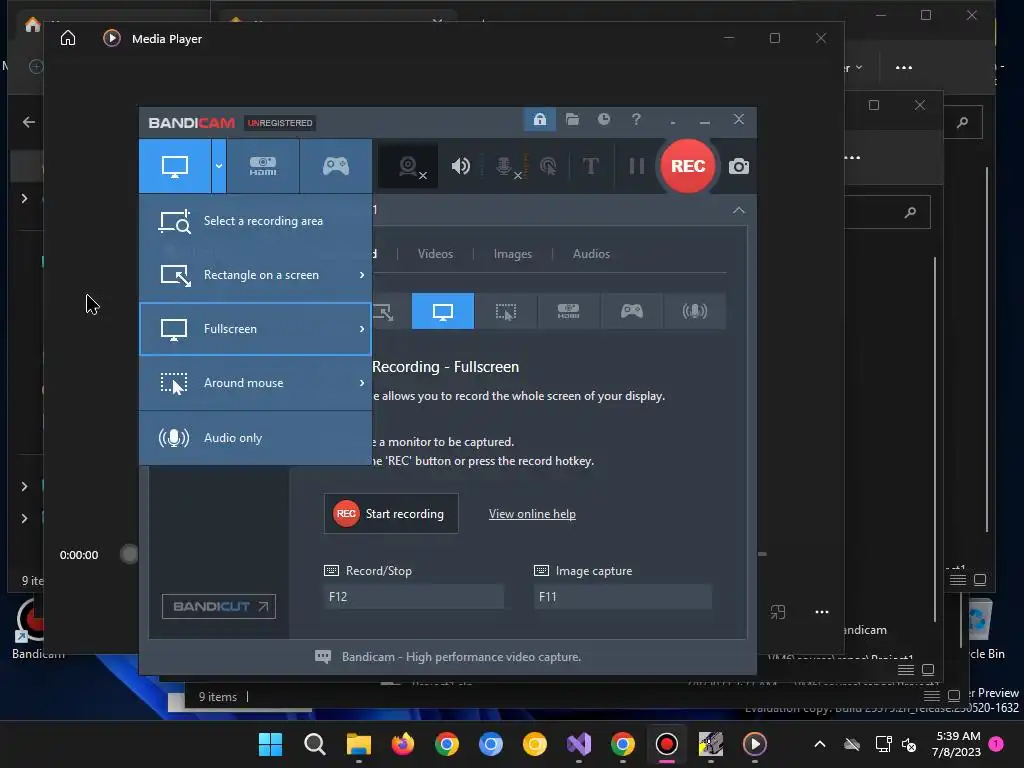Open Media Player more options ellipsis
The image size is (1024, 768).
click(x=822, y=612)
